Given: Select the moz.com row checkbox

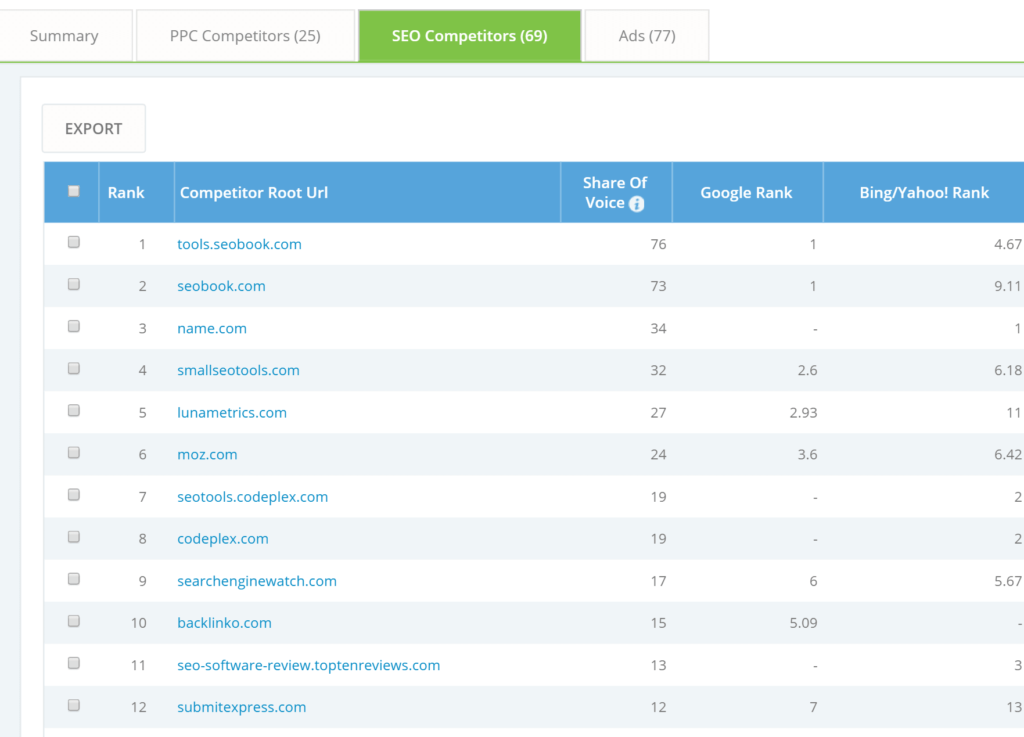Looking at the screenshot, I should coord(74,452).
